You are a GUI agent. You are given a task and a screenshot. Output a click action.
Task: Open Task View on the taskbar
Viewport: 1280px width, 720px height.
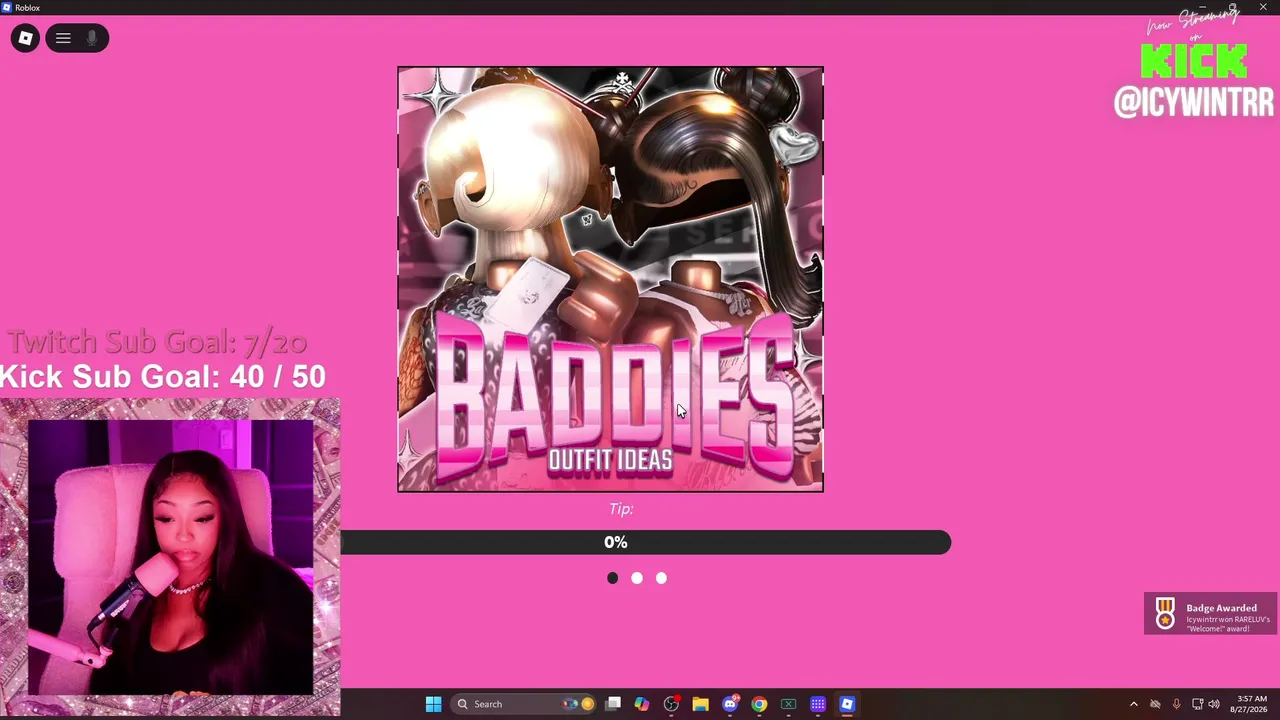tap(613, 704)
